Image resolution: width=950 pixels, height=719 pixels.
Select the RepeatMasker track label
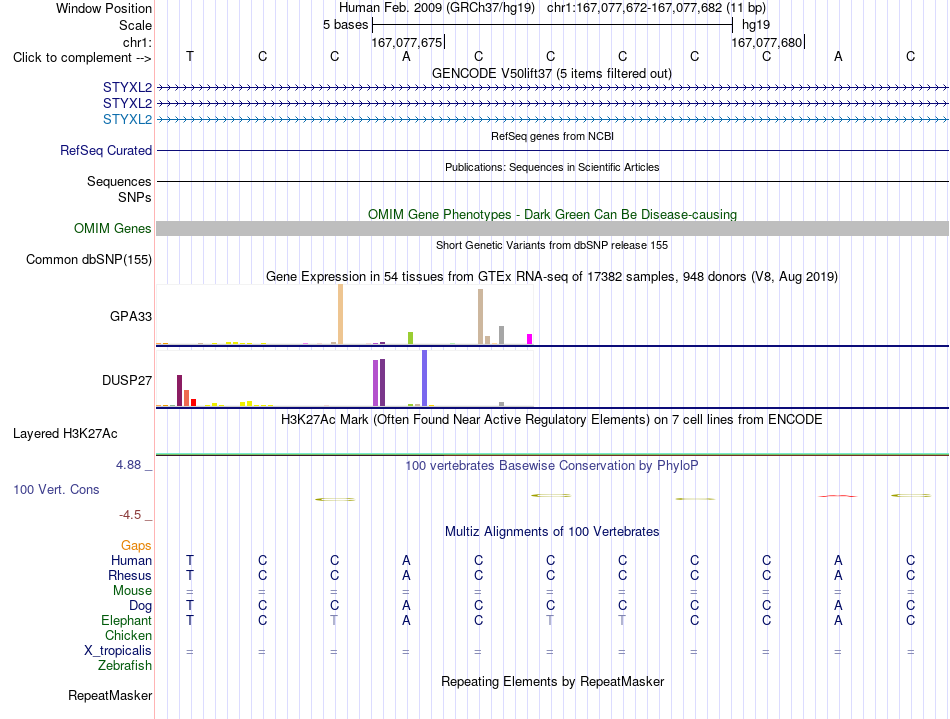click(110, 695)
